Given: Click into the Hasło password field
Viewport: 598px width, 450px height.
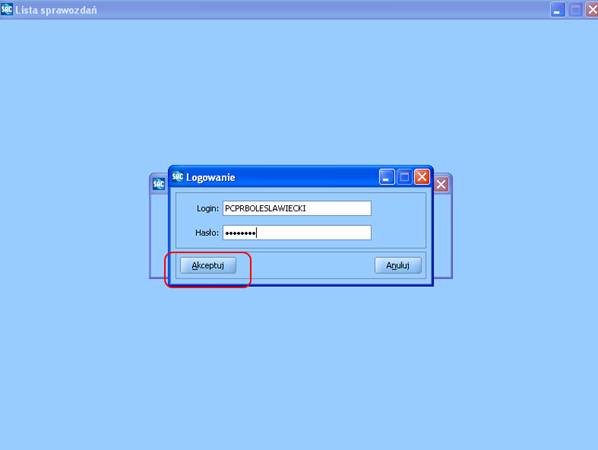Looking at the screenshot, I should (297, 233).
